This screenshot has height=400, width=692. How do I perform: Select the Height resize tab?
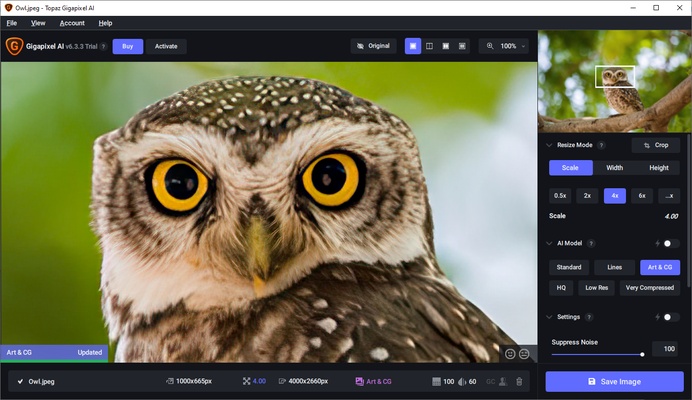[658, 168]
